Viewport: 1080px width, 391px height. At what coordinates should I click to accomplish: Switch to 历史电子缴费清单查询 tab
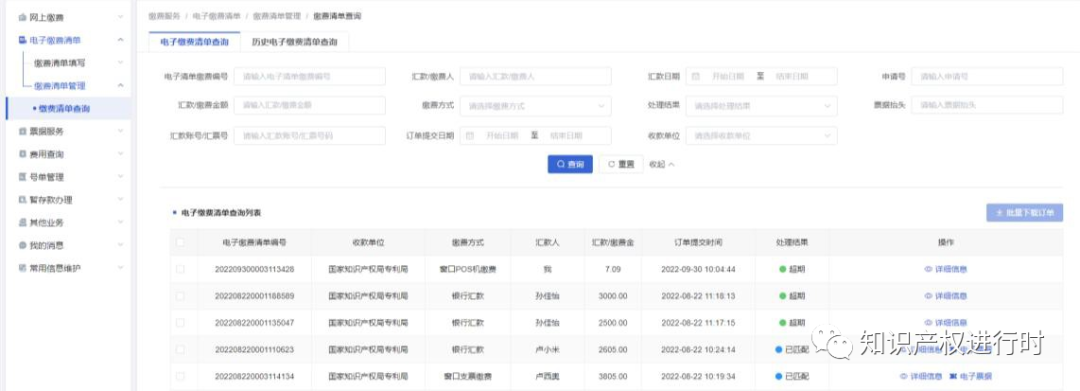[x=294, y=42]
